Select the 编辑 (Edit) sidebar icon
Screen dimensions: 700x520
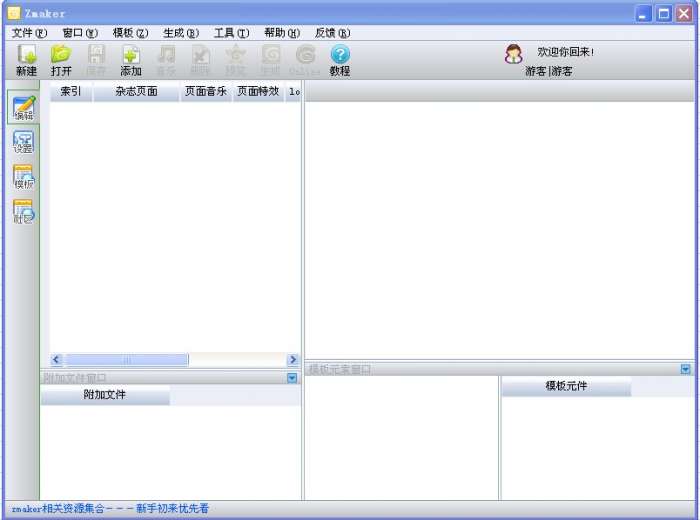(24, 108)
